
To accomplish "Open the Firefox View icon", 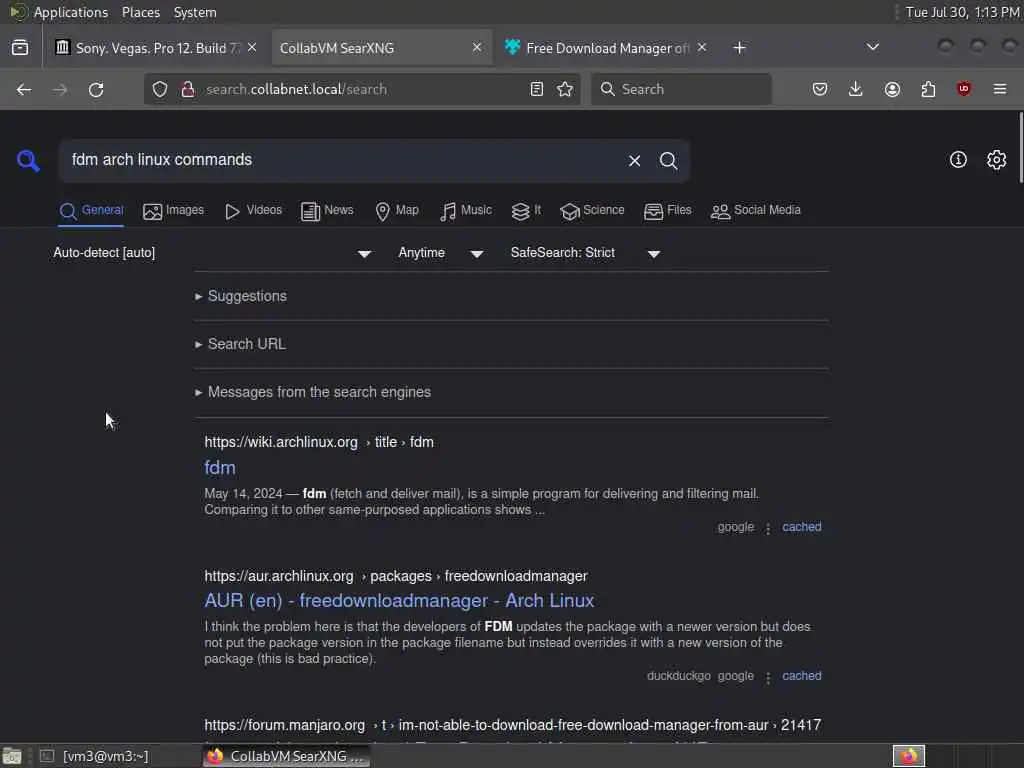I will click(20, 48).
